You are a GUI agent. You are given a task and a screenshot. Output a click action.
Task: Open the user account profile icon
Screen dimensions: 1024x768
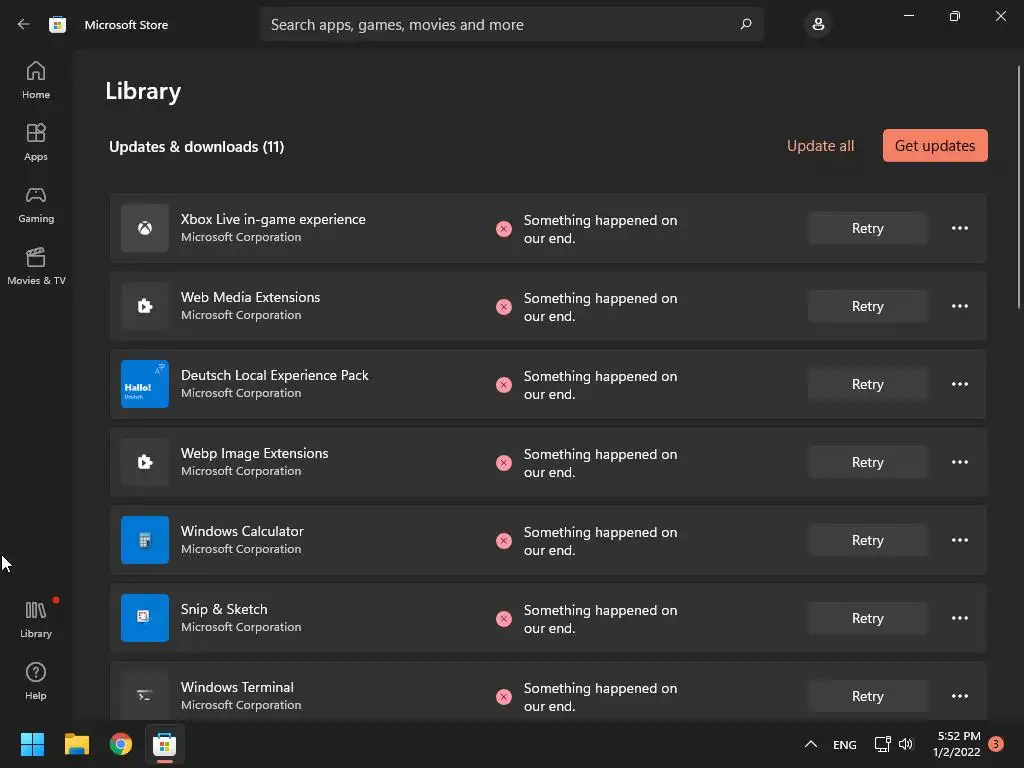(x=818, y=24)
